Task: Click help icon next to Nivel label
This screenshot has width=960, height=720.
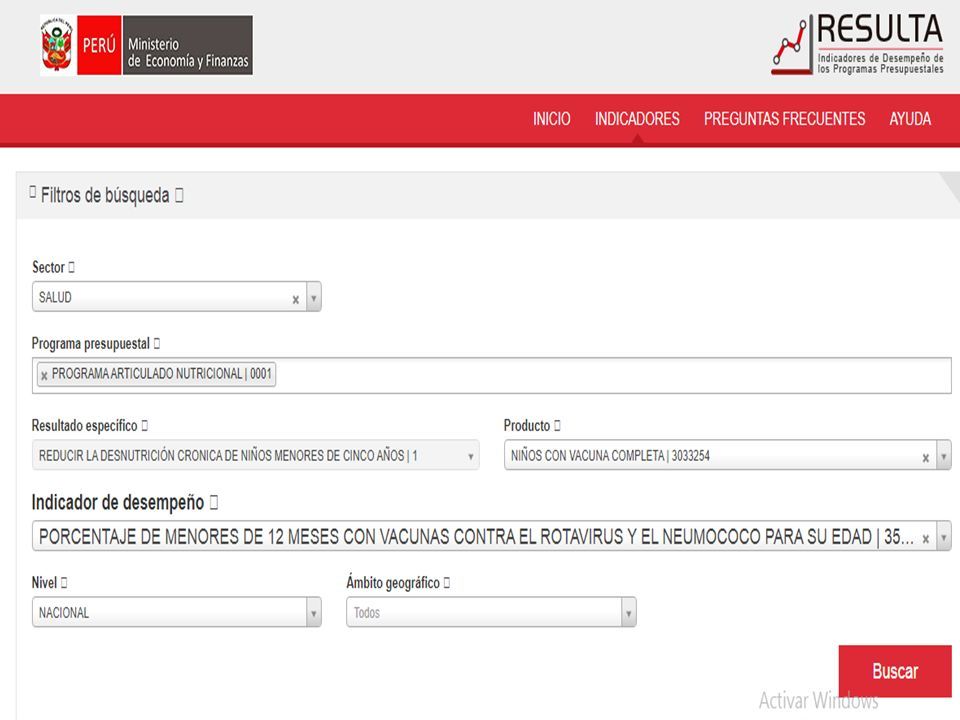Action: coord(64,582)
